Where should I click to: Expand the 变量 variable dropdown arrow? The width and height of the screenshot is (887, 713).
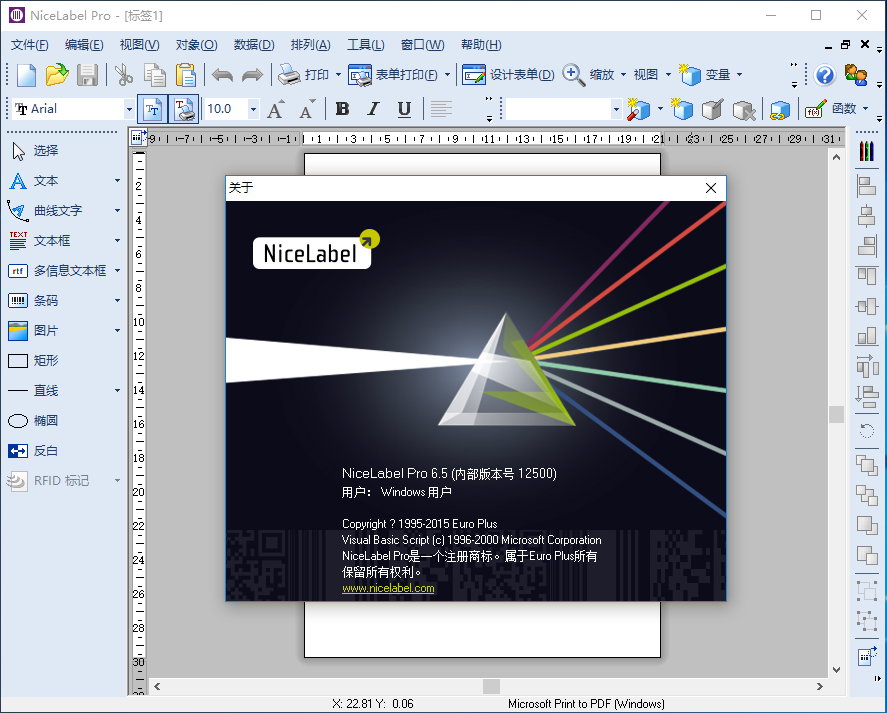coord(739,75)
